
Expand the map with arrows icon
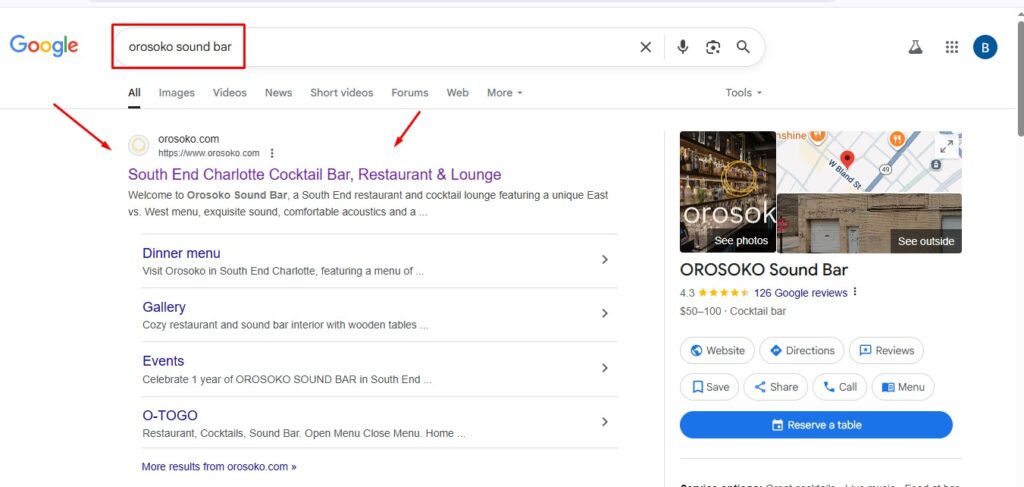tap(945, 147)
